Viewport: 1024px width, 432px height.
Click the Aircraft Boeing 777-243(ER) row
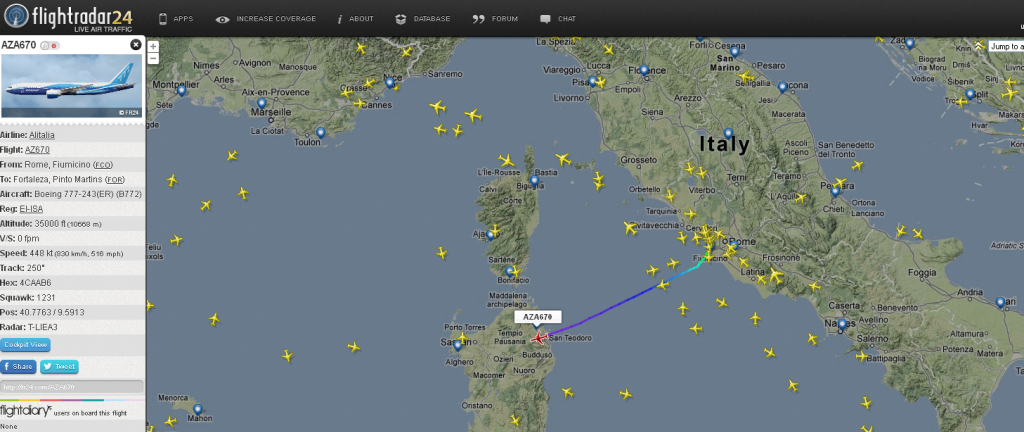tap(72, 194)
